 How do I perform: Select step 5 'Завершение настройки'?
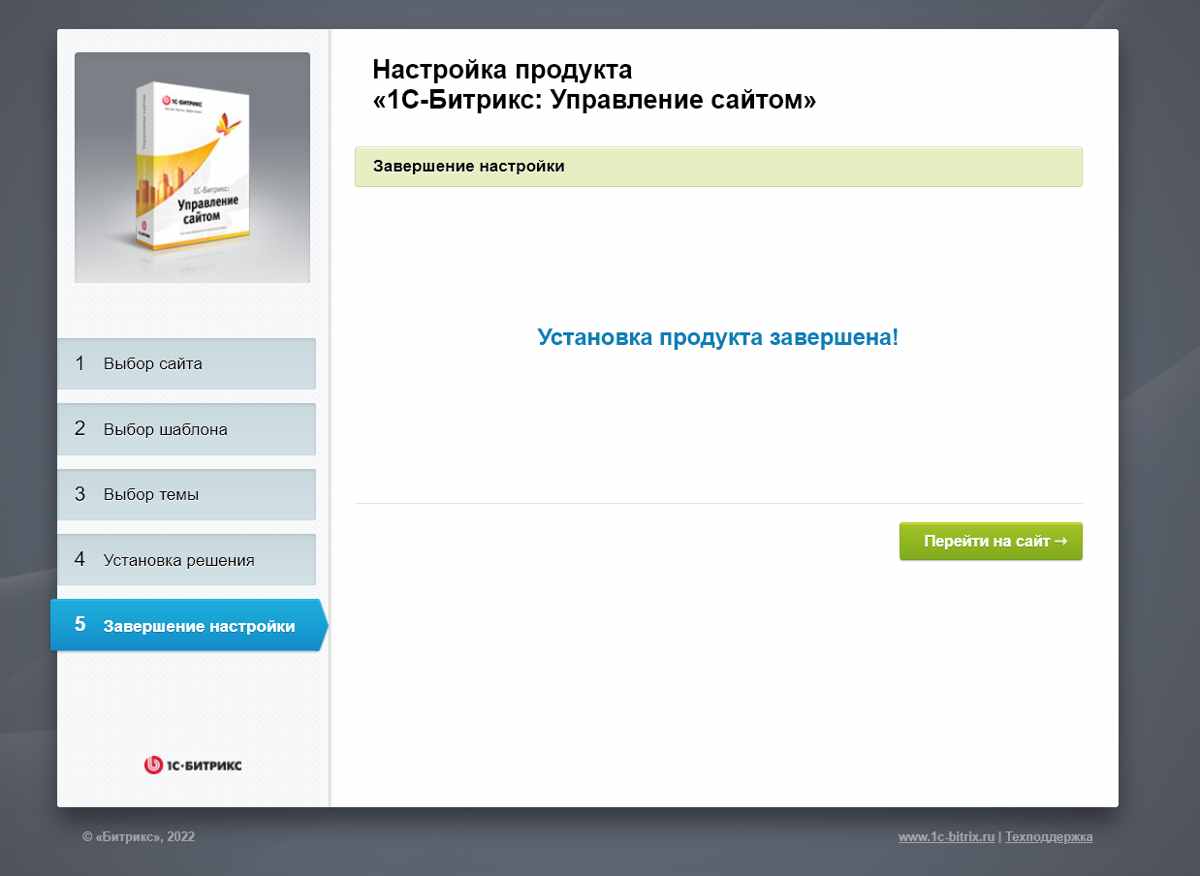(x=189, y=626)
